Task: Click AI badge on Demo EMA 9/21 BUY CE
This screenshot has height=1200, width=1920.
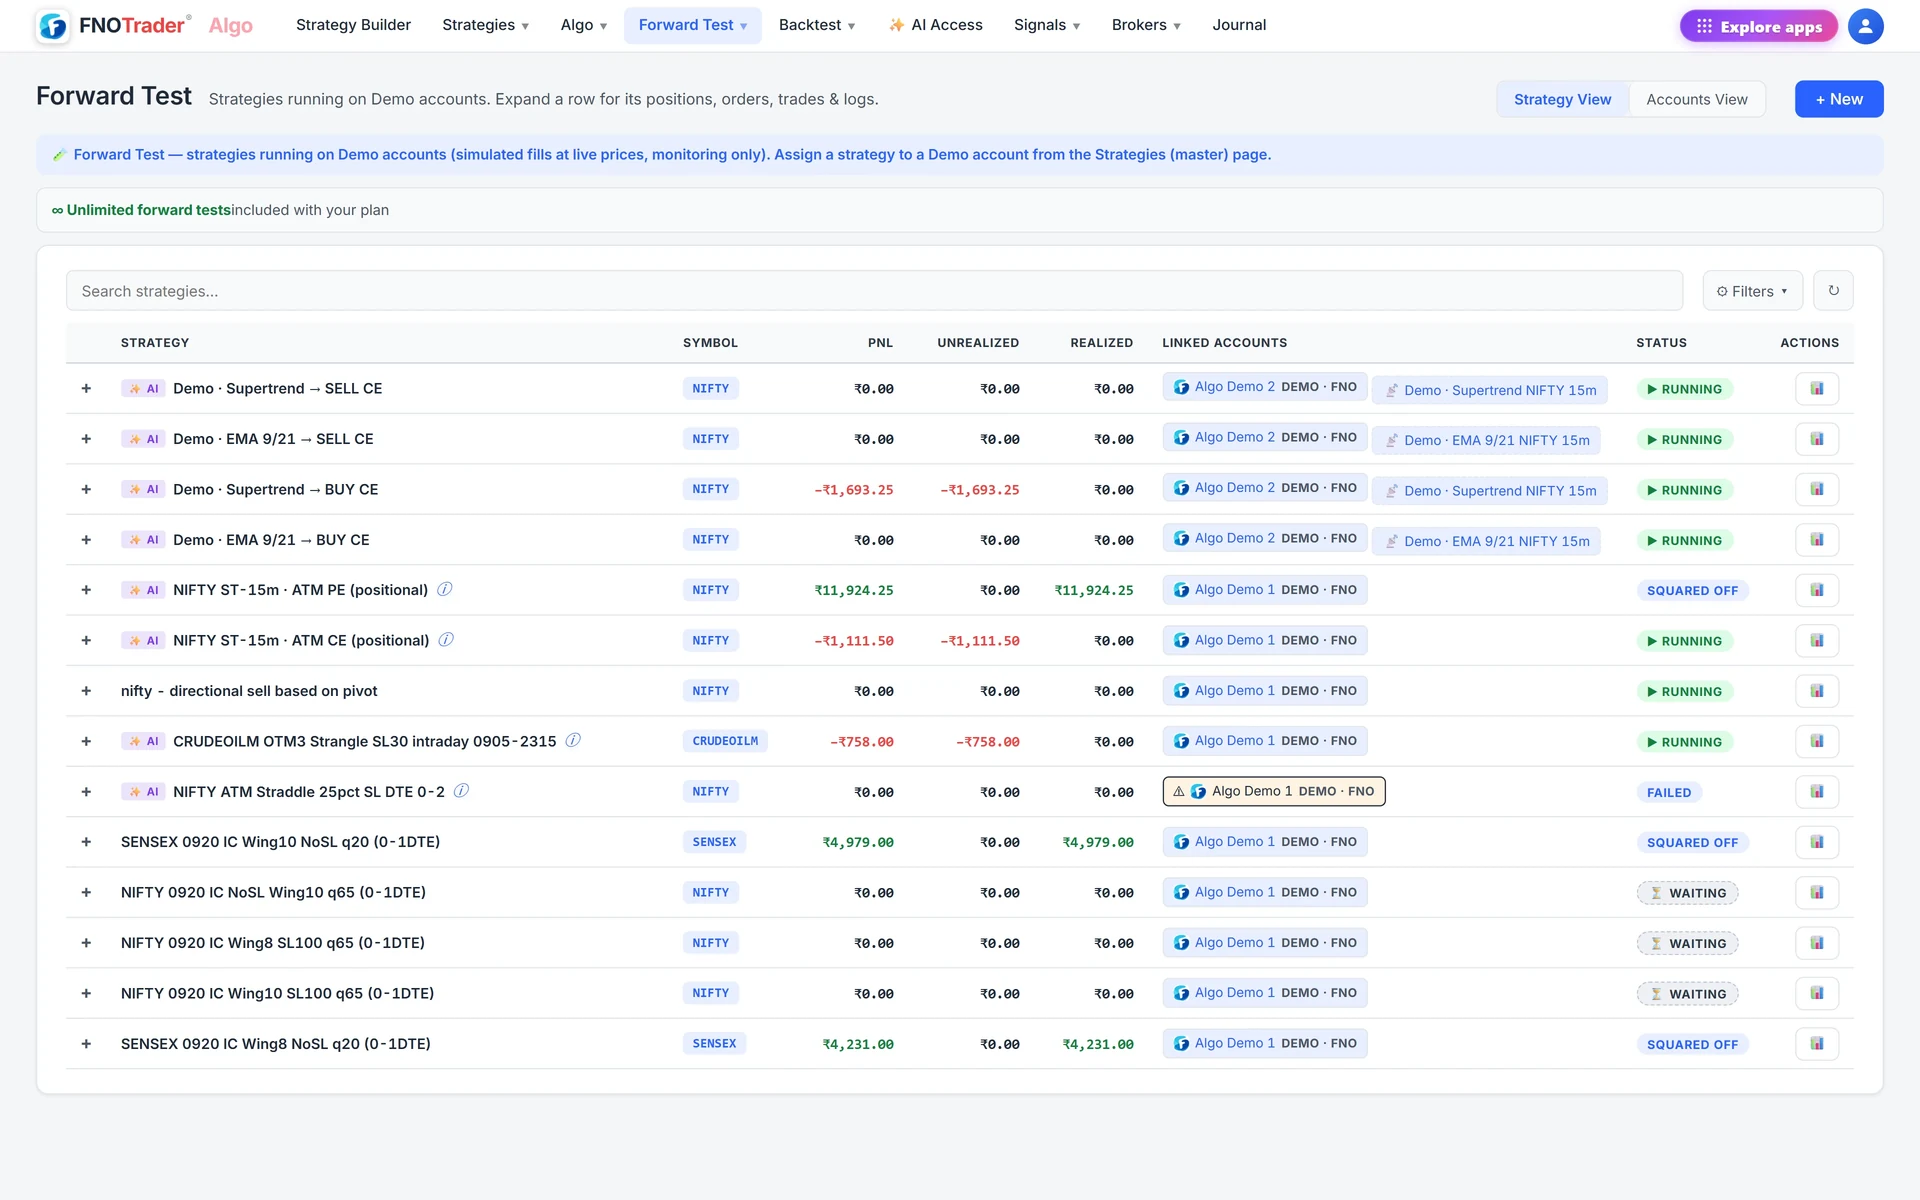Action: 143,540
